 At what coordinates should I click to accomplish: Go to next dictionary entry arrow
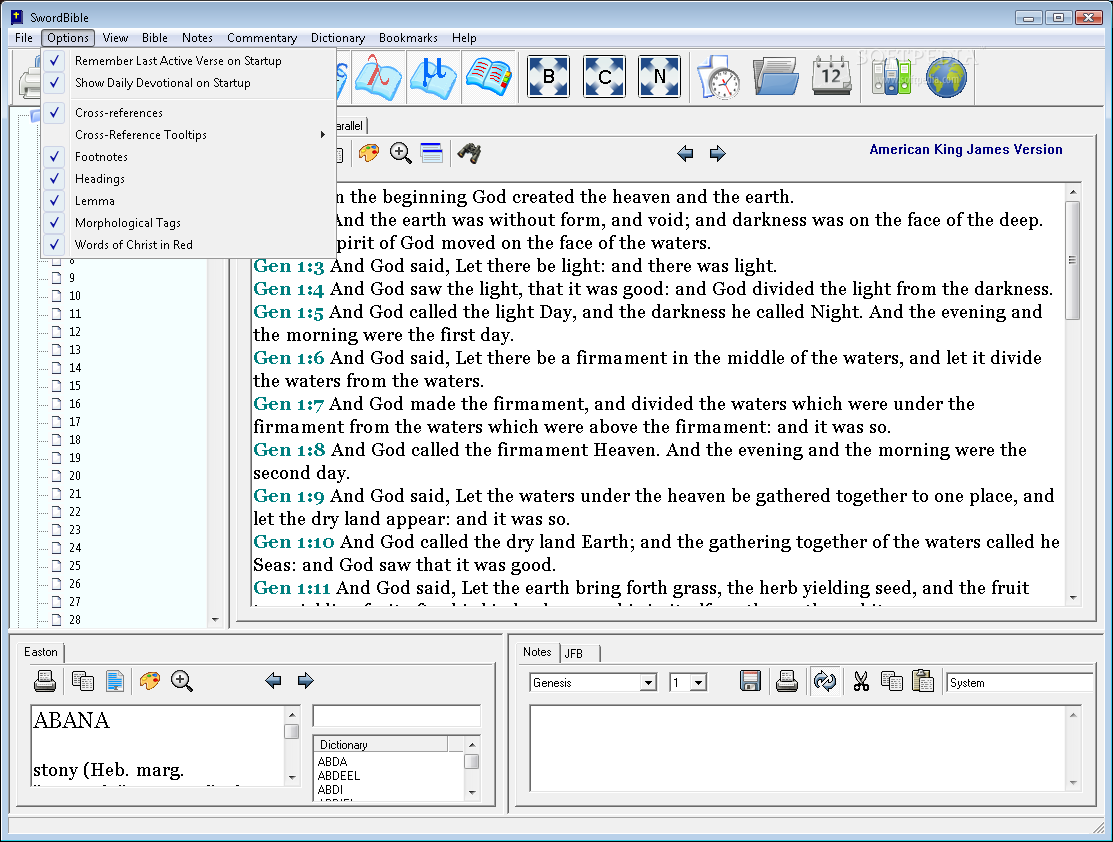[x=305, y=681]
